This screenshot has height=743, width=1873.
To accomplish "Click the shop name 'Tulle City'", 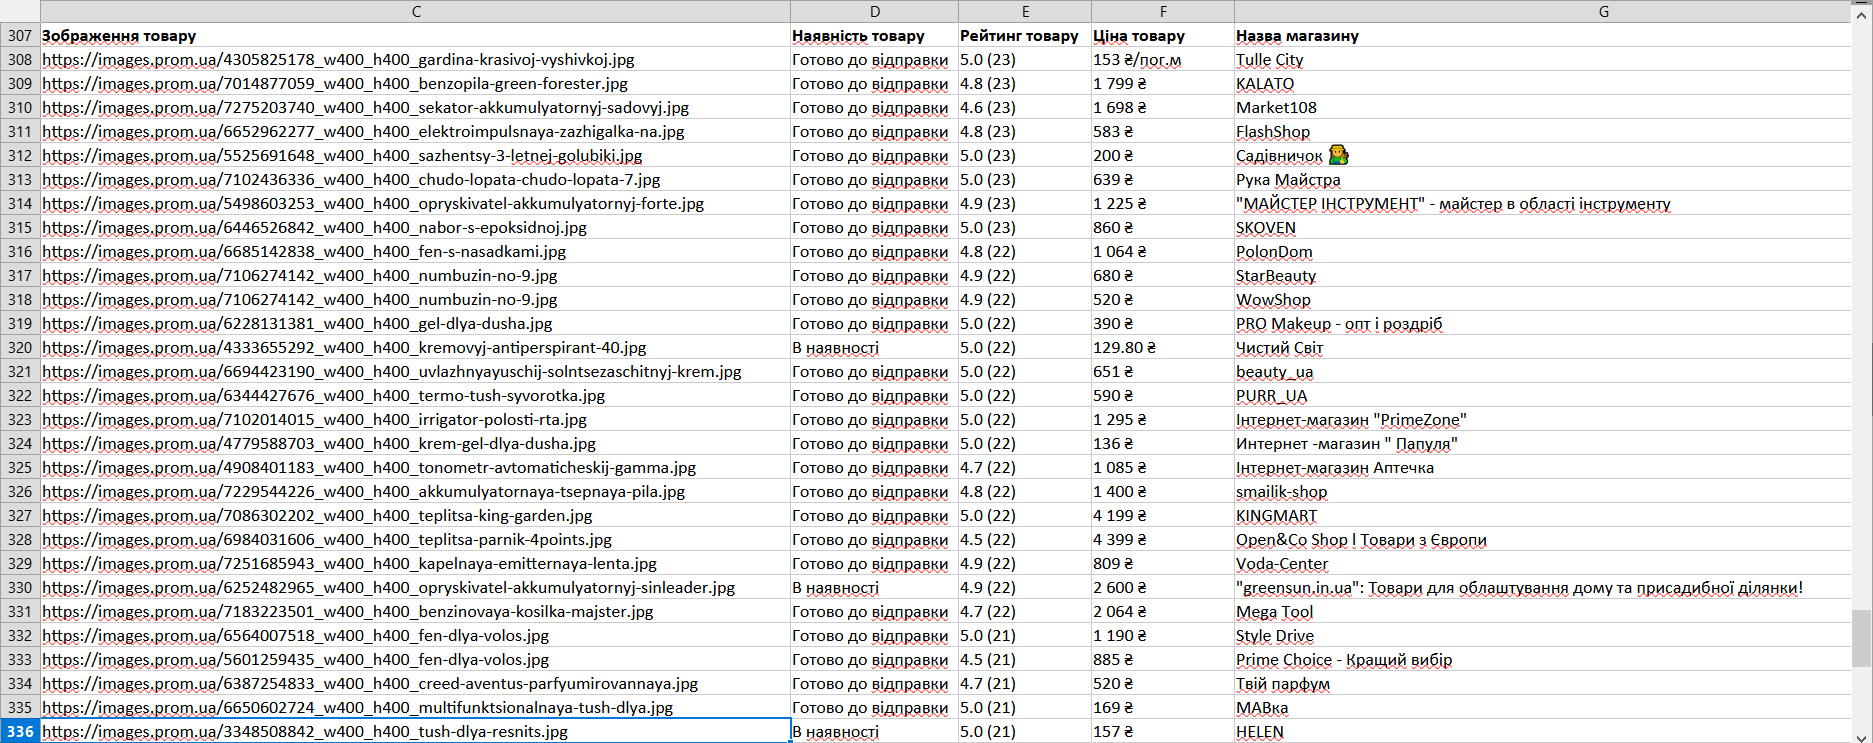I will pyautogui.click(x=1269, y=59).
